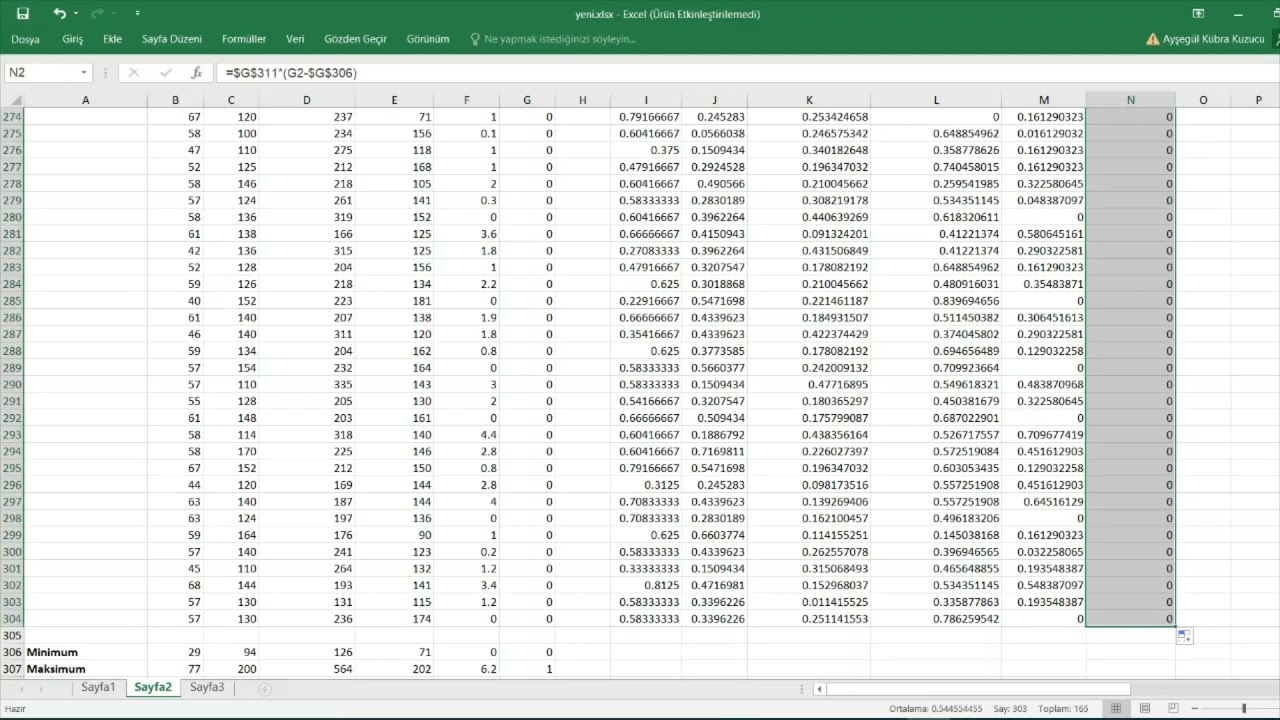
Task: Open the Sayfa Düzeni tab
Action: [172, 39]
